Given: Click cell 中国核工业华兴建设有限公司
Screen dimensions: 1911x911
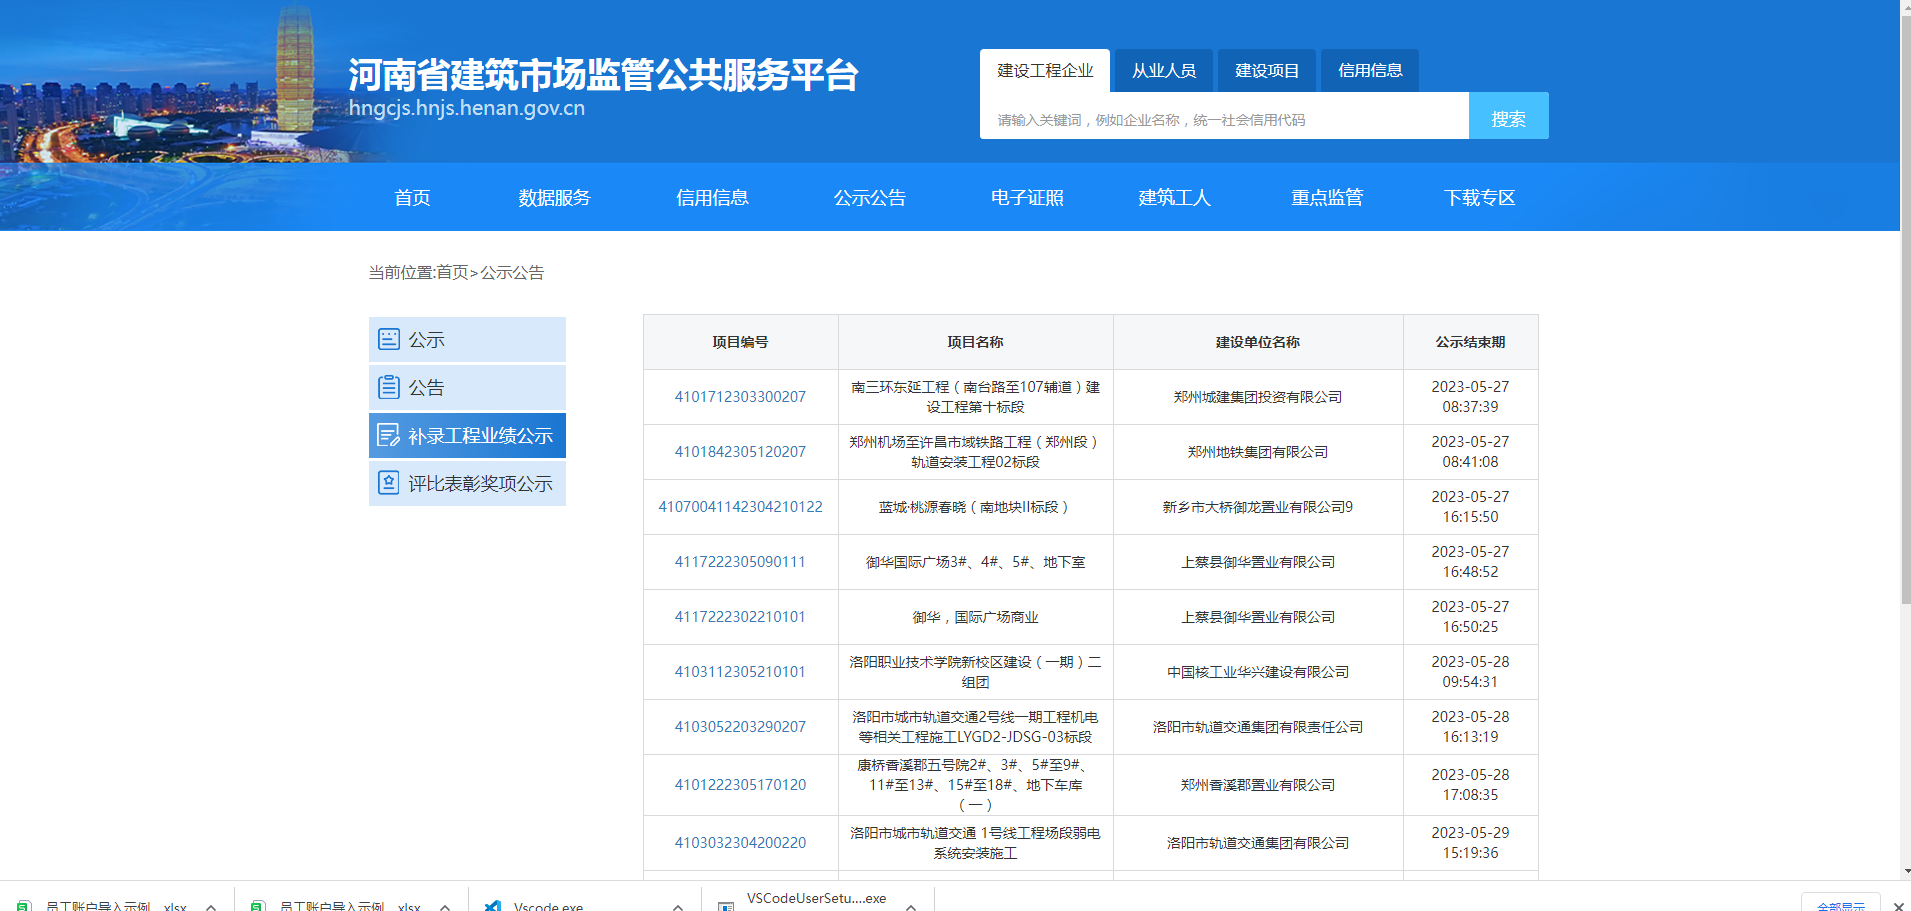Looking at the screenshot, I should pos(1258,672).
